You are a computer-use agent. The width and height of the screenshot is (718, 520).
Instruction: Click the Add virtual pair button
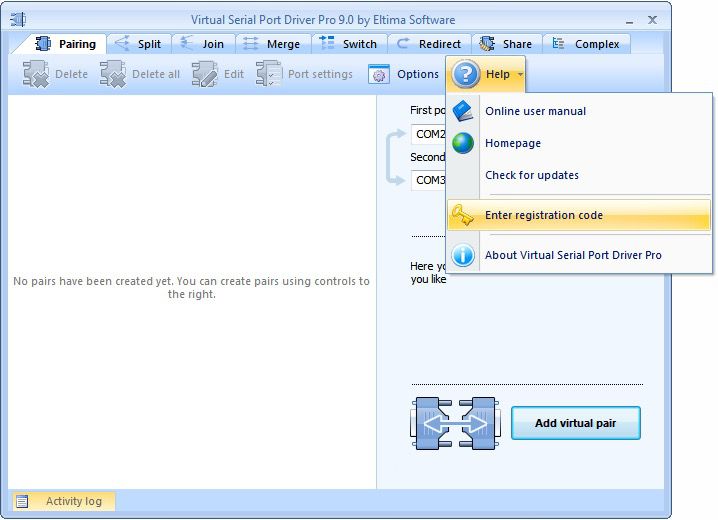[576, 423]
